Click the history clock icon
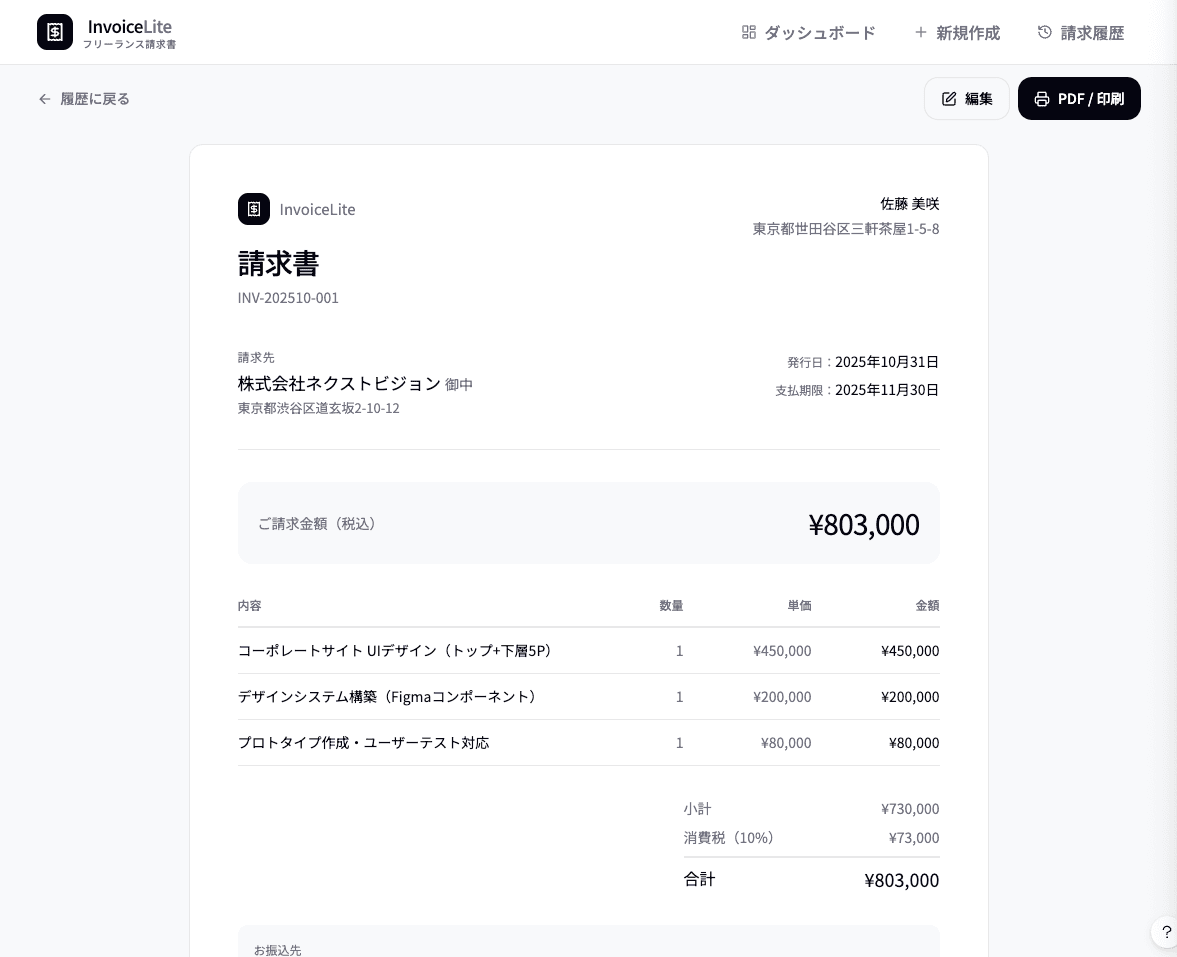Screen dimensions: 1177x957 pos(1045,32)
